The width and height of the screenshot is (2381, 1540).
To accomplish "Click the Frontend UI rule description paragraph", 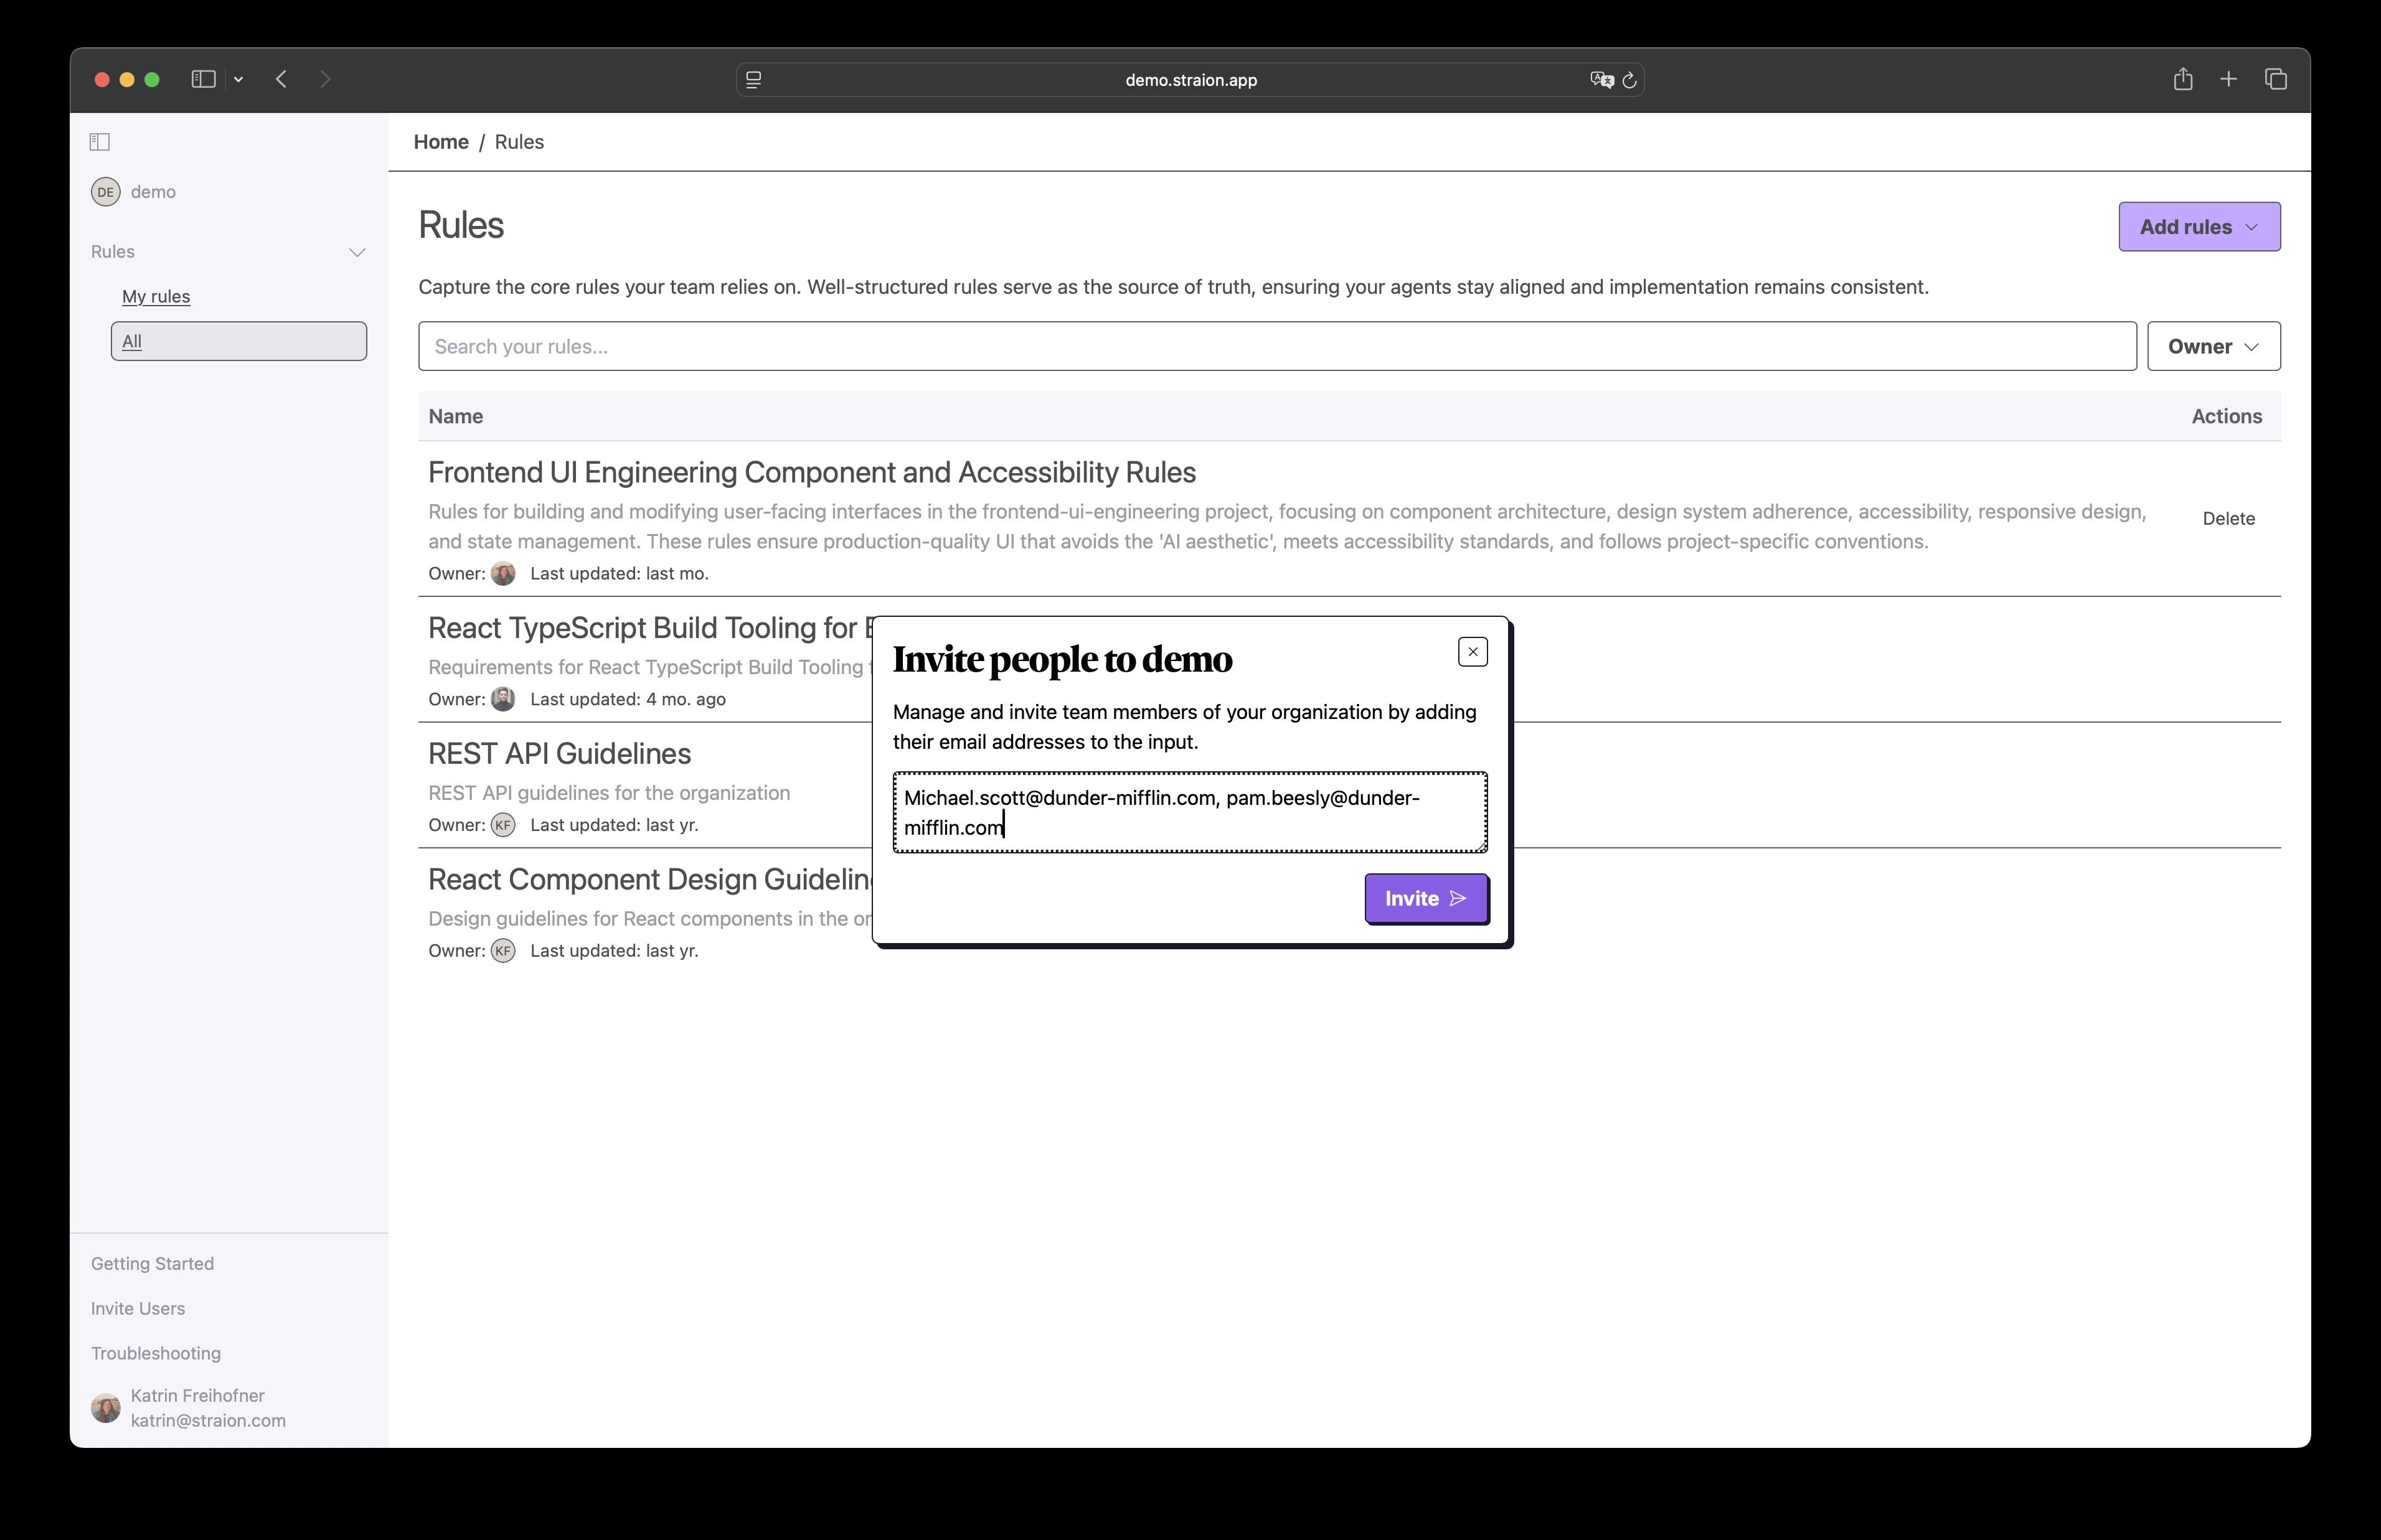I will point(1287,527).
